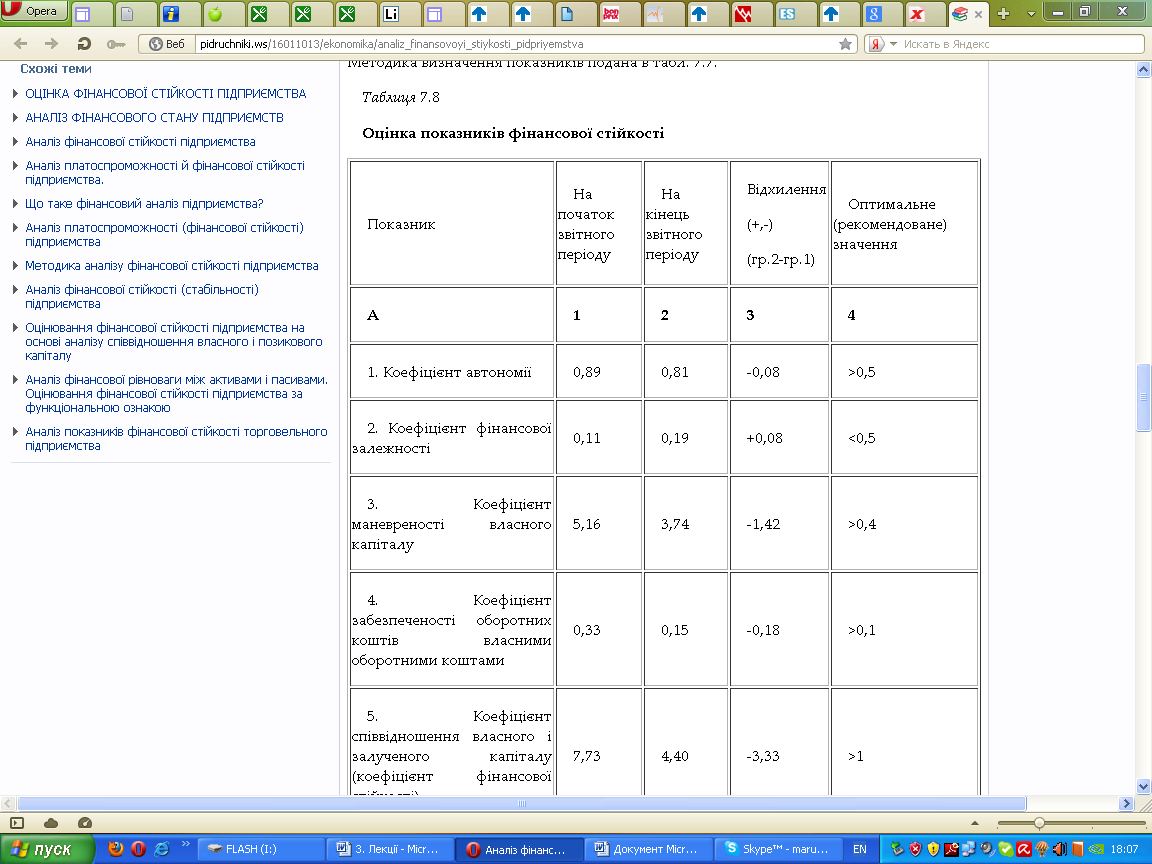Image resolution: width=1152 pixels, height=864 pixels.
Task: Switch to Skype taskbar window
Action: [778, 849]
